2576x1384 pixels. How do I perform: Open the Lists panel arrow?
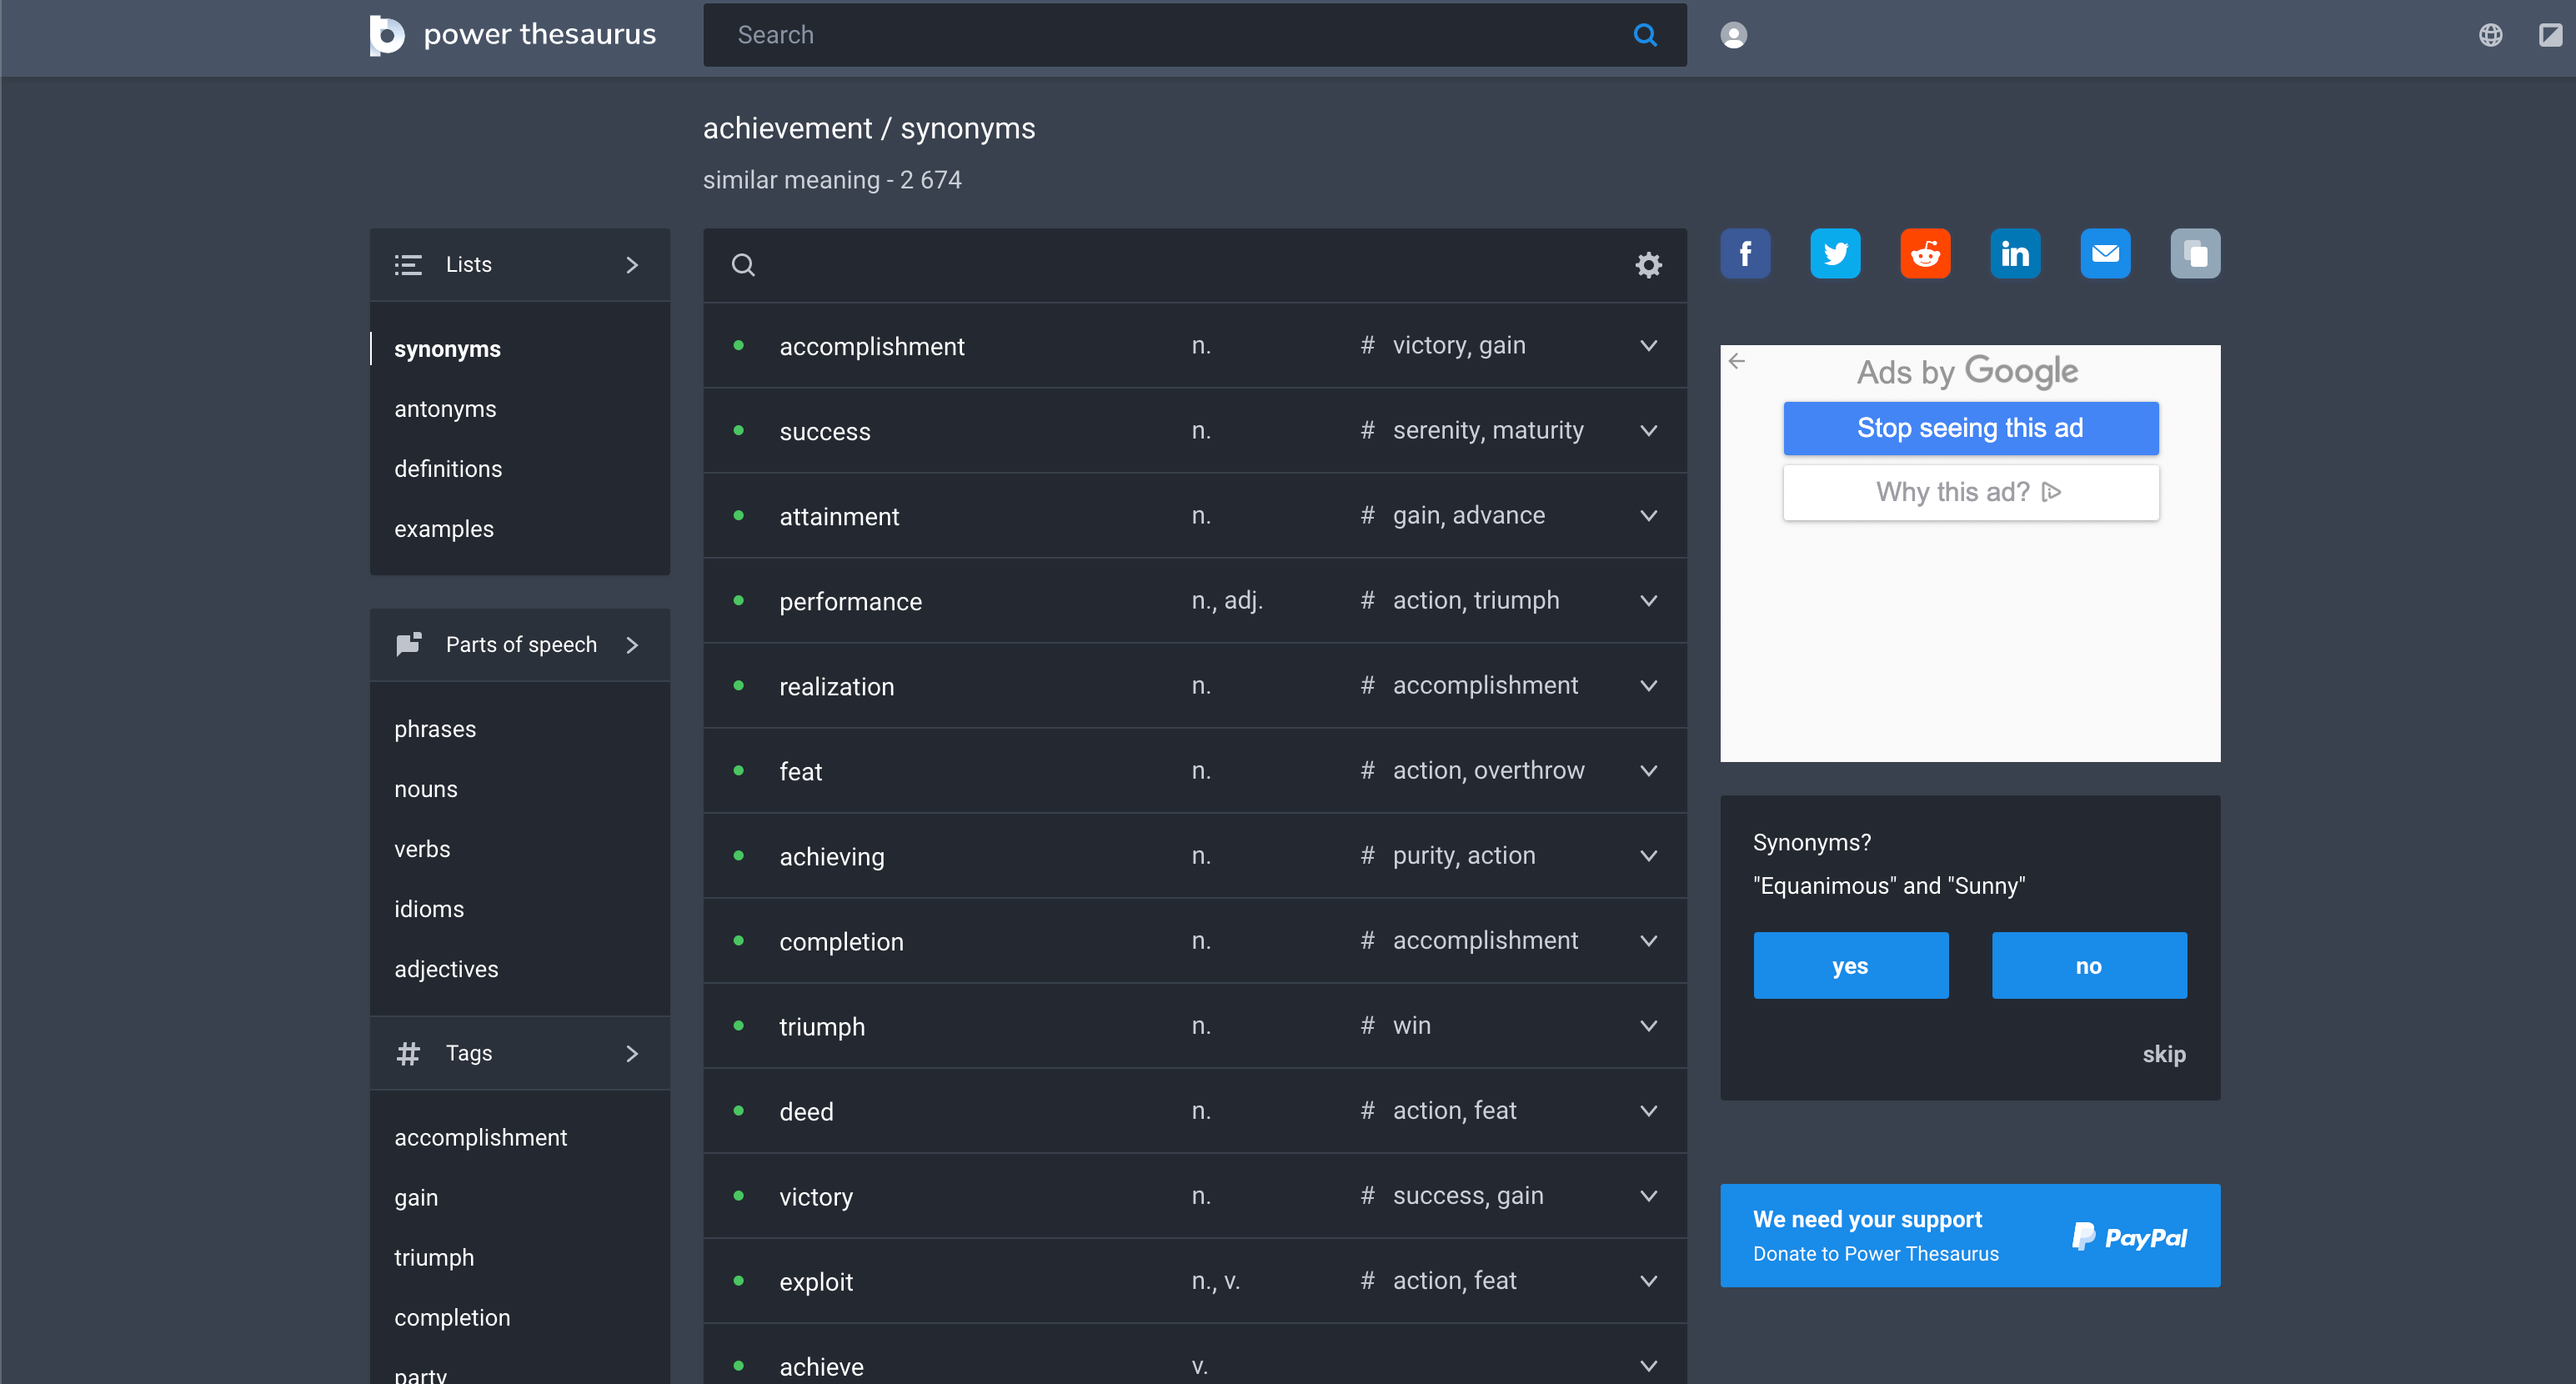(631, 265)
